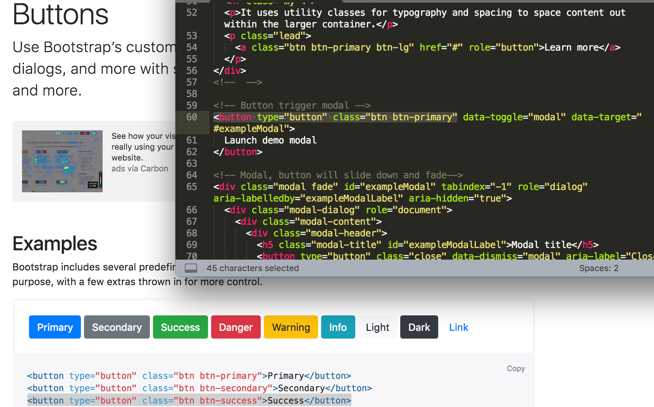Click the green Success button
The height and width of the screenshot is (407, 654).
[x=180, y=327]
